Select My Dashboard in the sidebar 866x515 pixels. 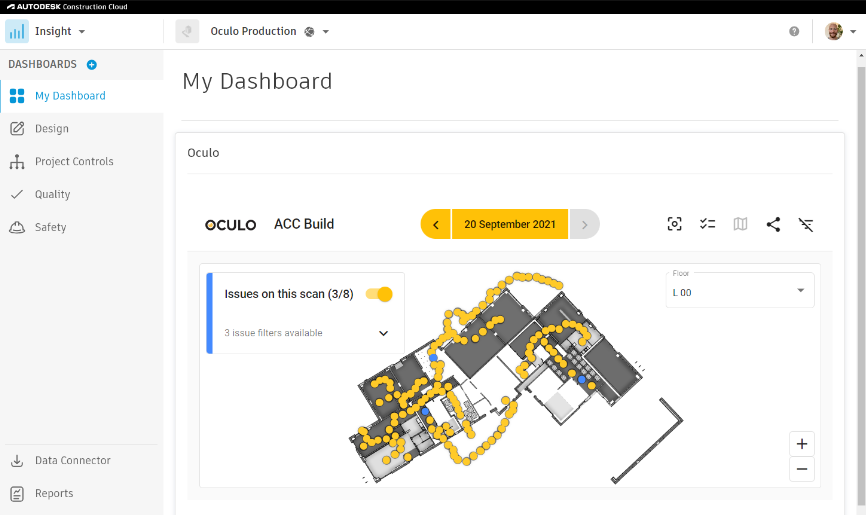pos(82,96)
